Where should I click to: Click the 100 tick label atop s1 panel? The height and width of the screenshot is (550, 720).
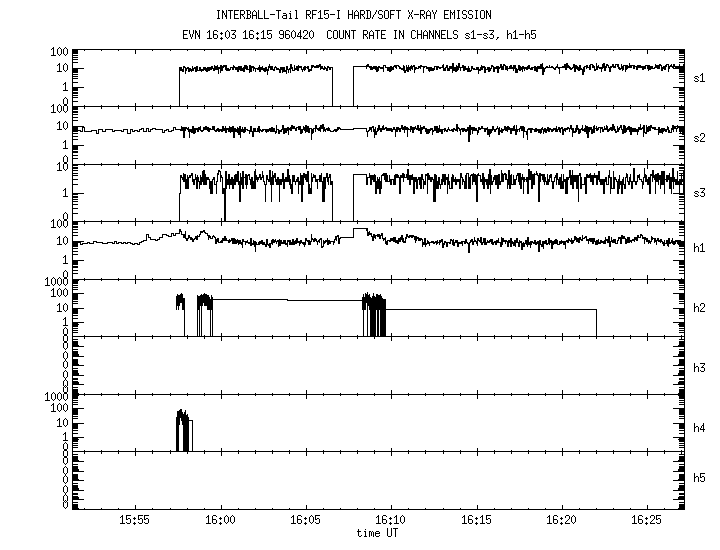pyautogui.click(x=59, y=52)
